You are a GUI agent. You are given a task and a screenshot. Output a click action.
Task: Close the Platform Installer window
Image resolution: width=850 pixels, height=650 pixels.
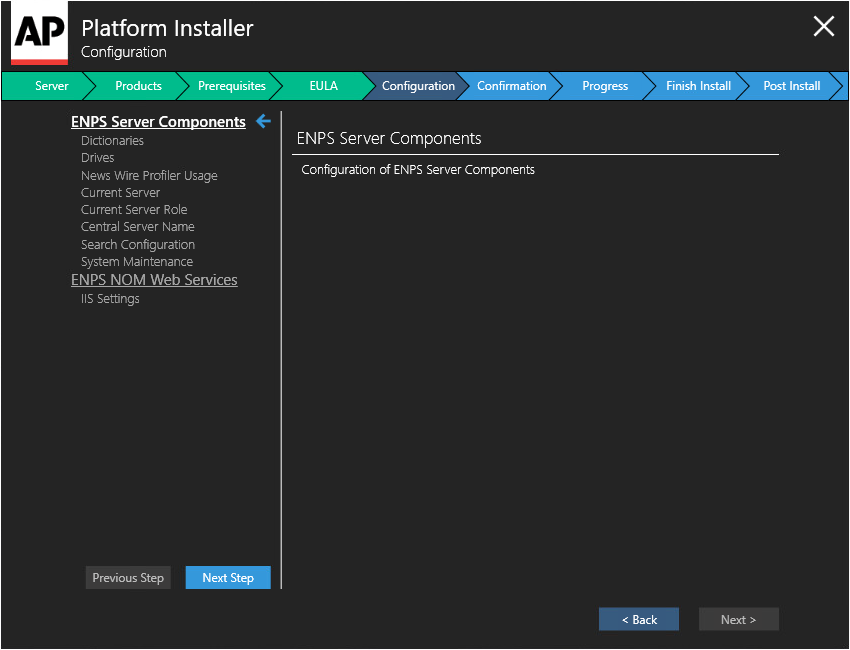823,26
